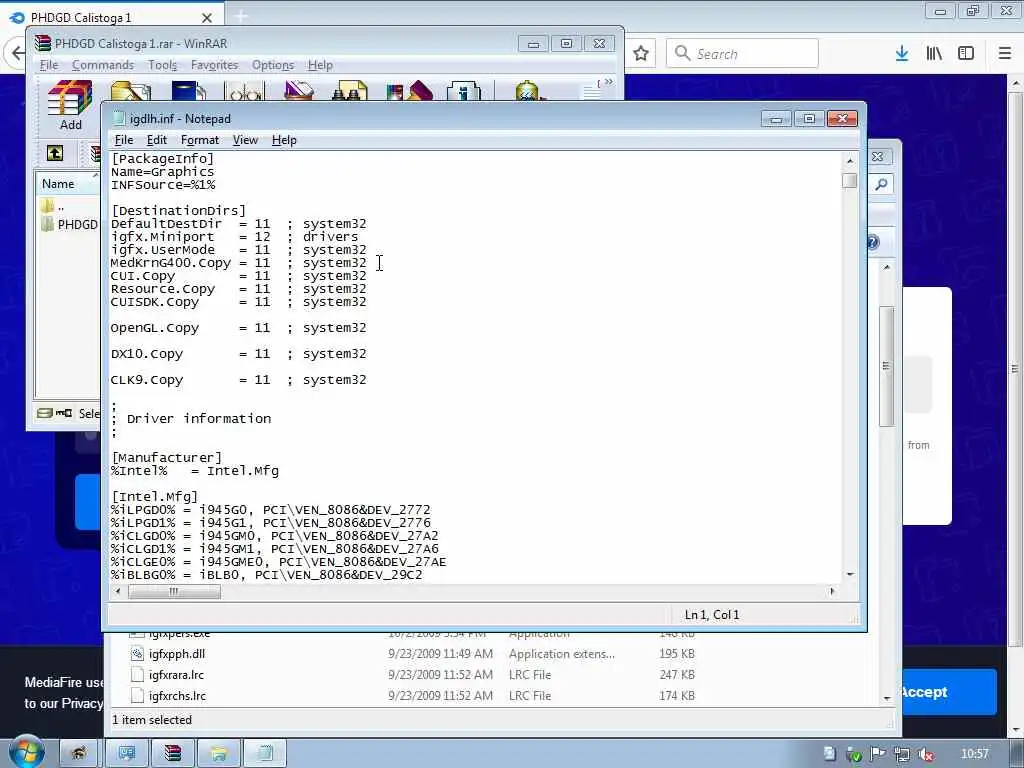Click WinRAR Find binoculars icon
This screenshot has width=1024, height=768.
349,90
